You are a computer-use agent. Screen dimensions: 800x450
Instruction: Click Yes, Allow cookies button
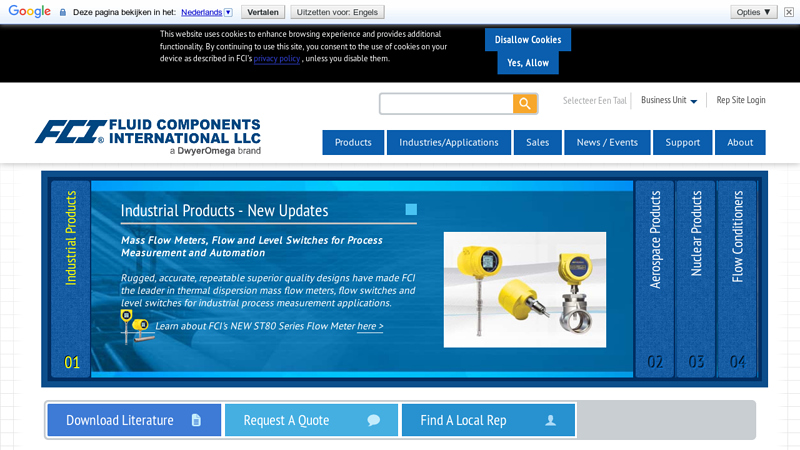click(x=528, y=63)
